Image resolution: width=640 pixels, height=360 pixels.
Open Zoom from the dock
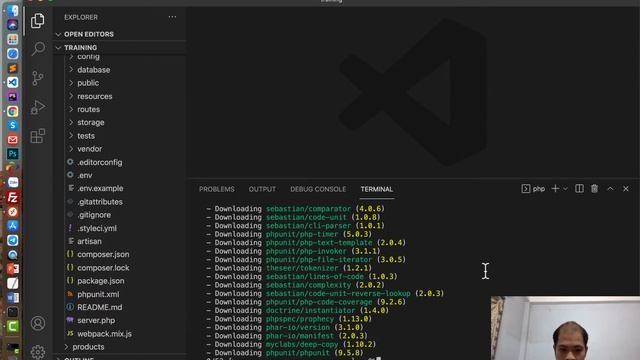13,183
